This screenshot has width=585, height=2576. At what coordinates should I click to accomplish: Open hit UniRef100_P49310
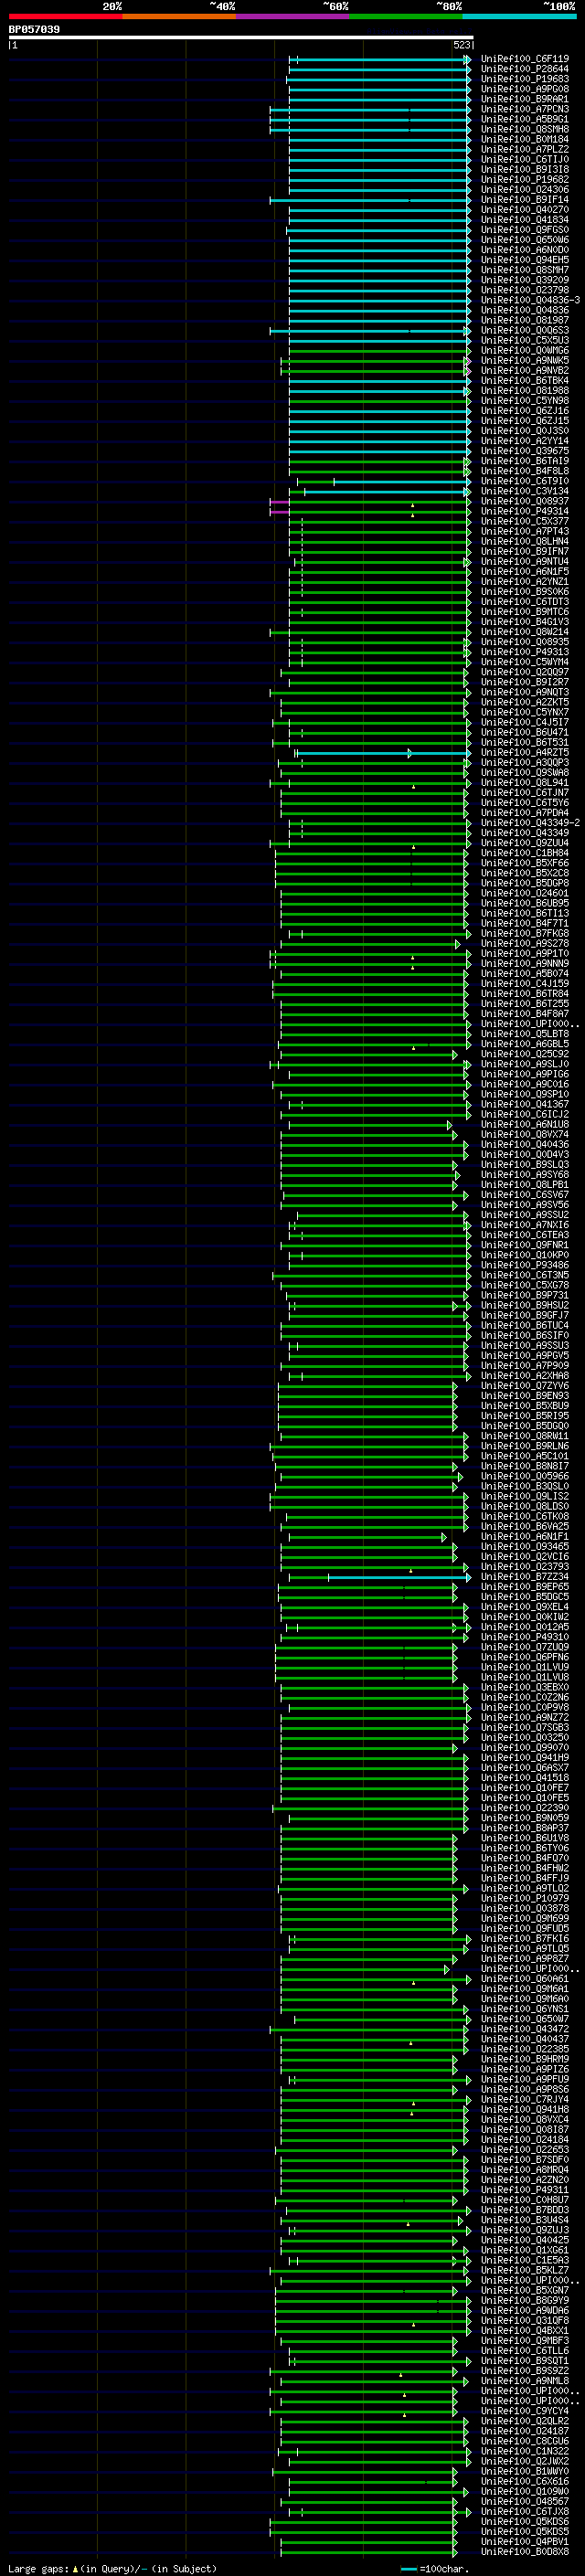[524, 1638]
